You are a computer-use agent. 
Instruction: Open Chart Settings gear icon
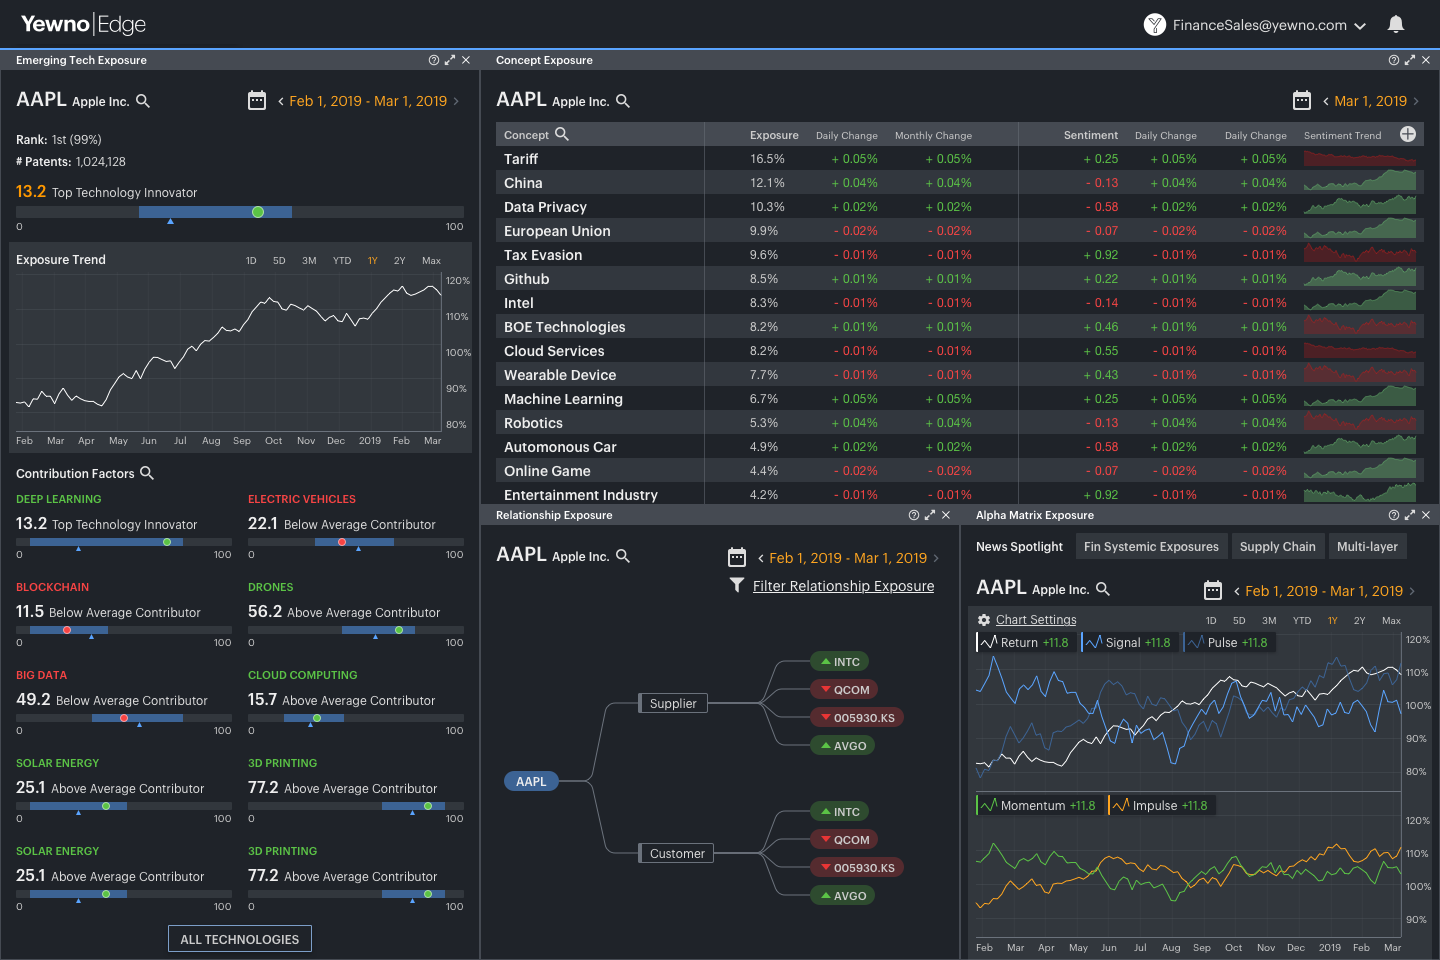pos(984,620)
